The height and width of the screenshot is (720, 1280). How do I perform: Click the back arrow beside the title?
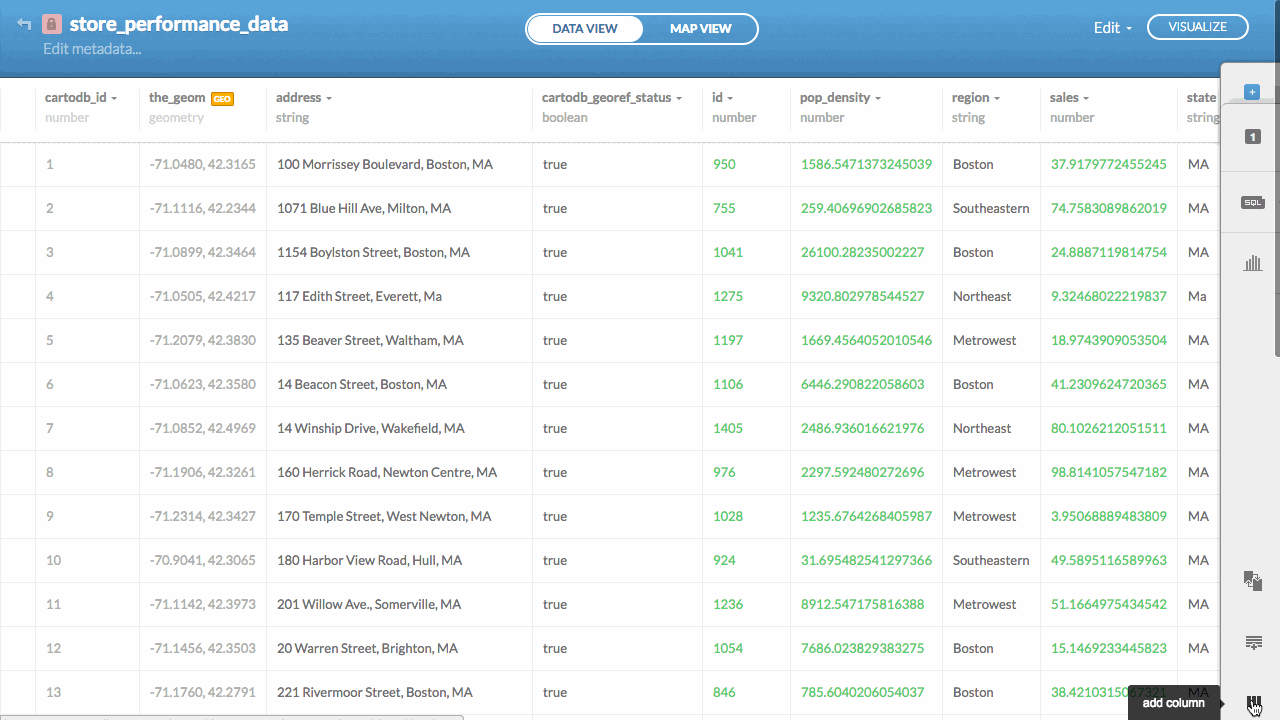point(24,22)
